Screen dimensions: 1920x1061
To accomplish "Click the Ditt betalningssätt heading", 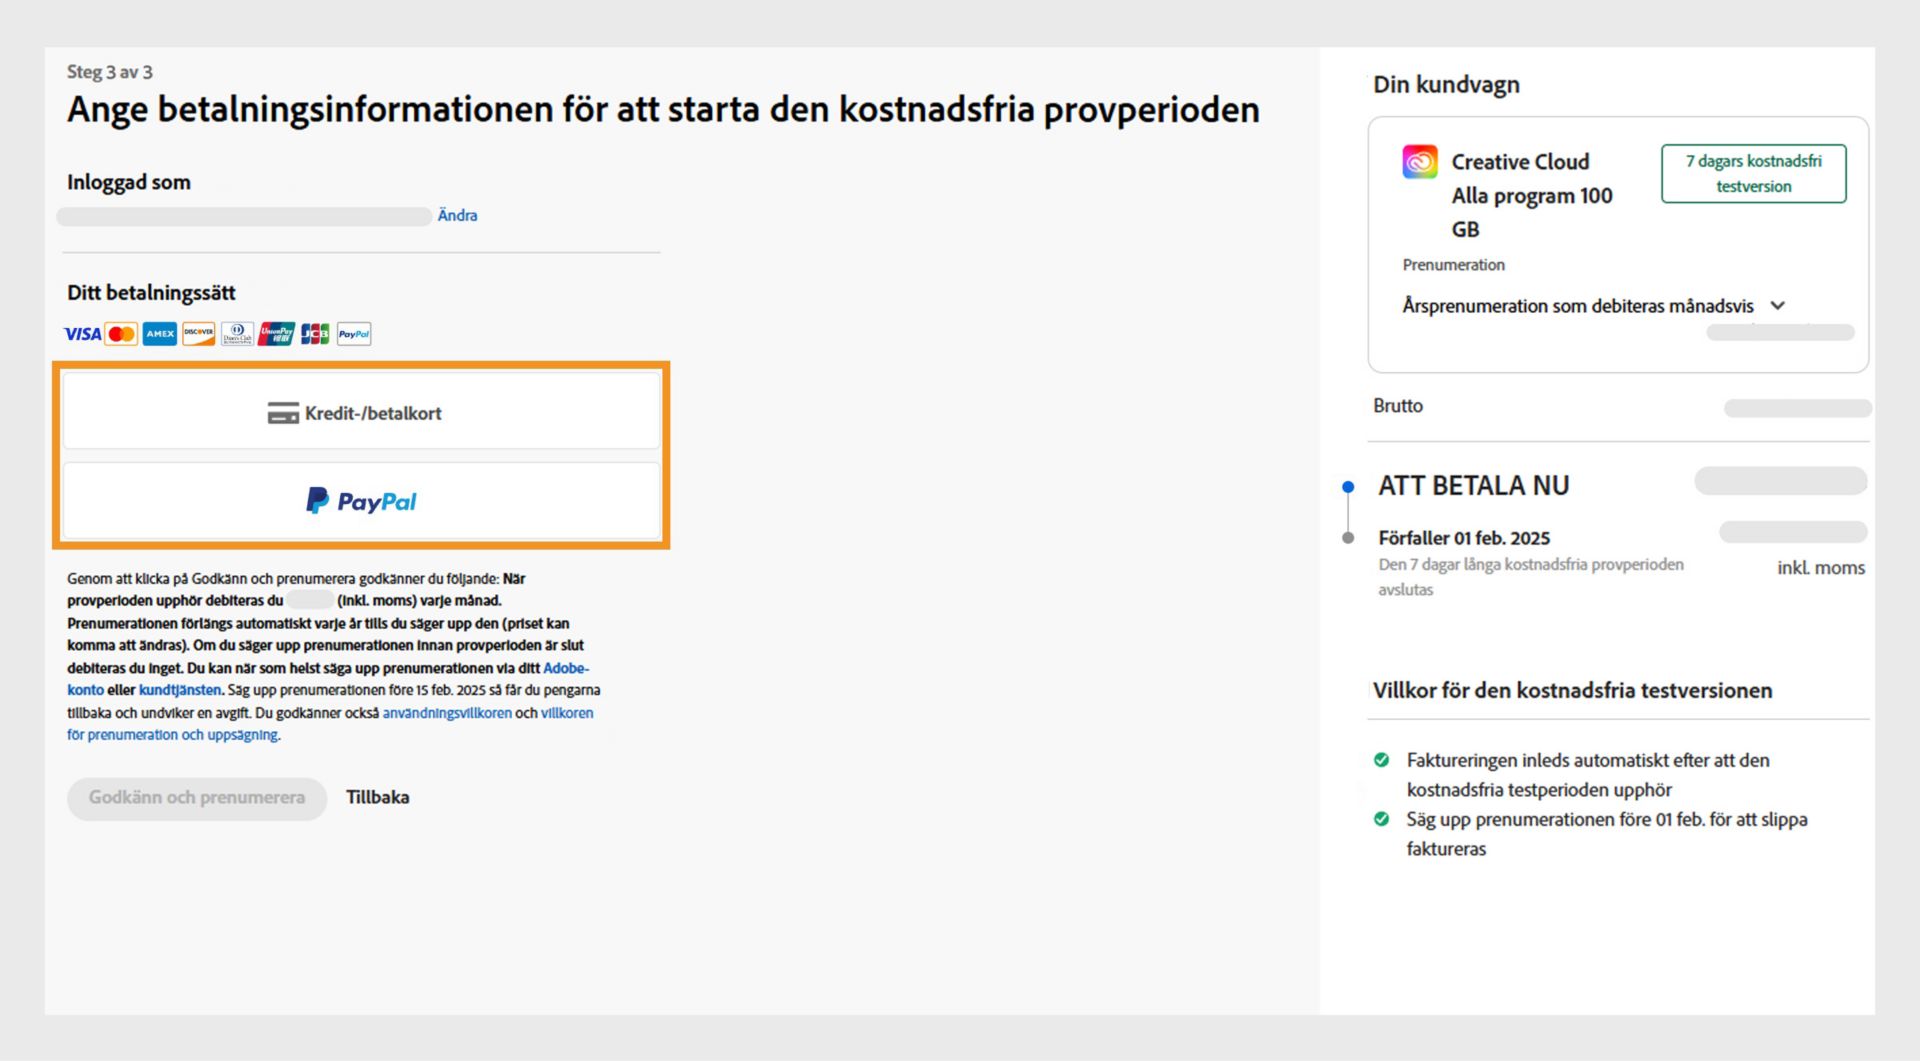I will [x=151, y=293].
